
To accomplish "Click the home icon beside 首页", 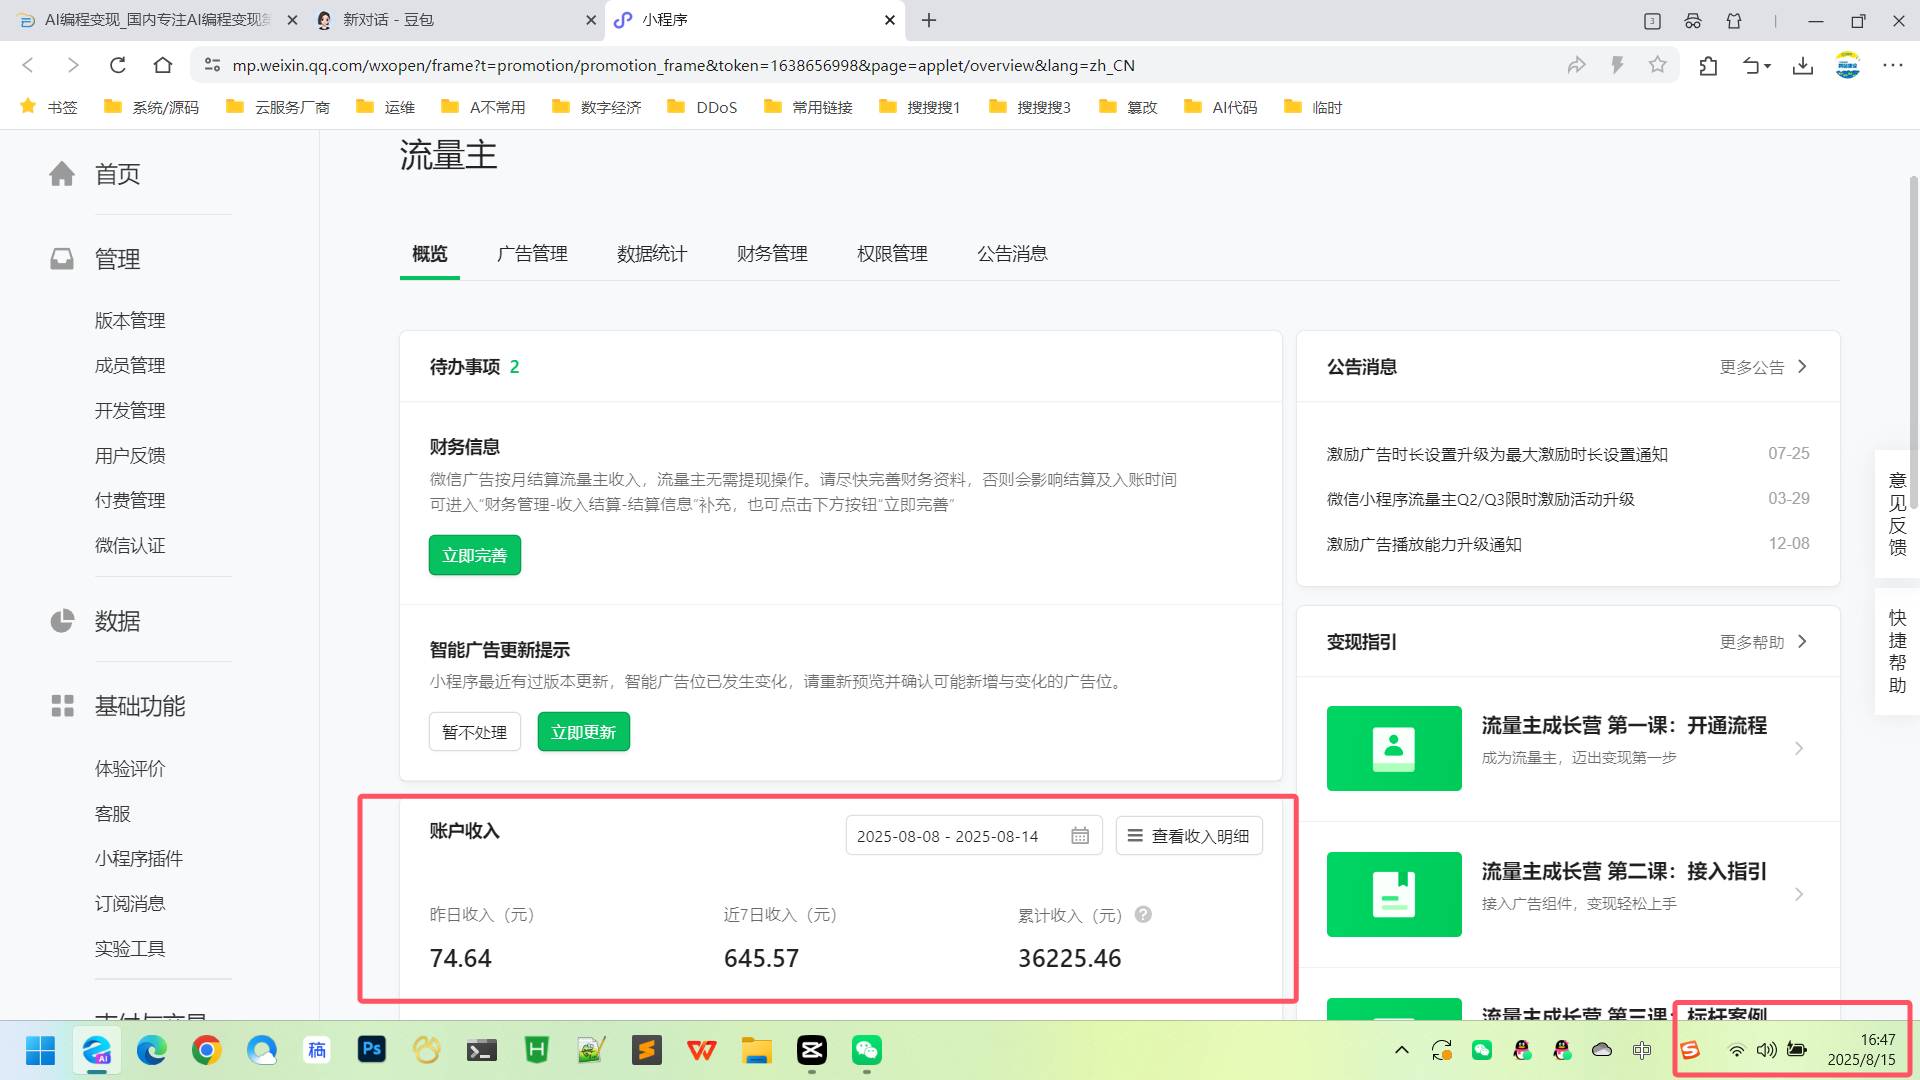I will coord(62,174).
